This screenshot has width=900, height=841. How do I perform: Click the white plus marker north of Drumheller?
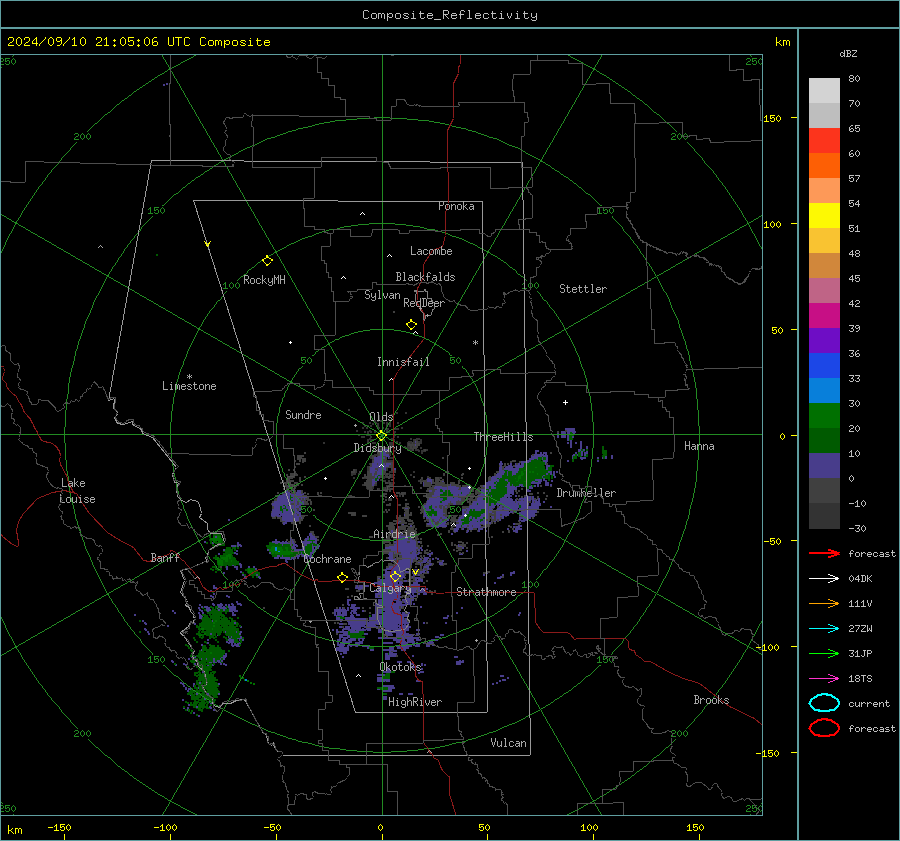coord(565,402)
